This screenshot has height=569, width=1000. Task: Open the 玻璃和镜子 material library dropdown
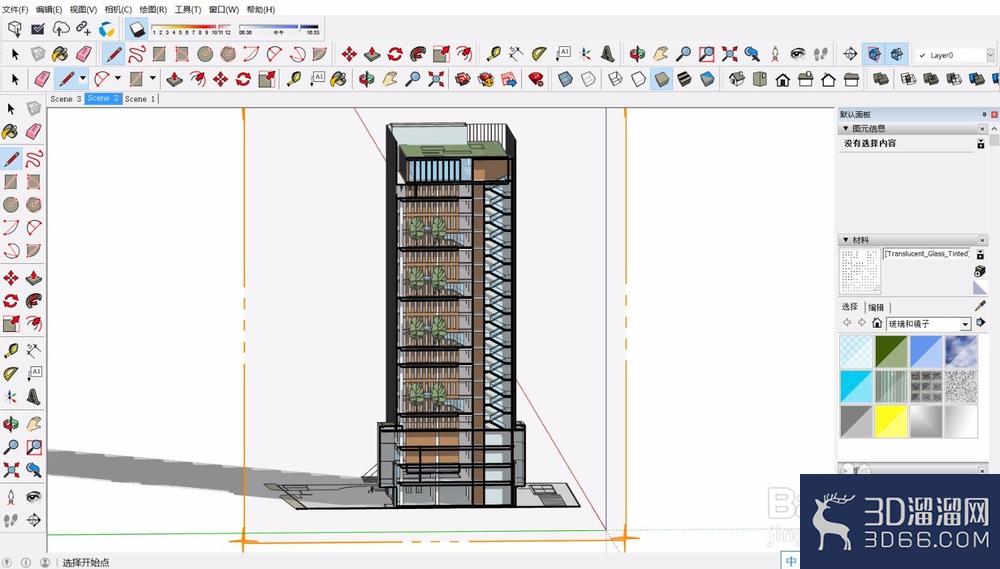pos(965,324)
